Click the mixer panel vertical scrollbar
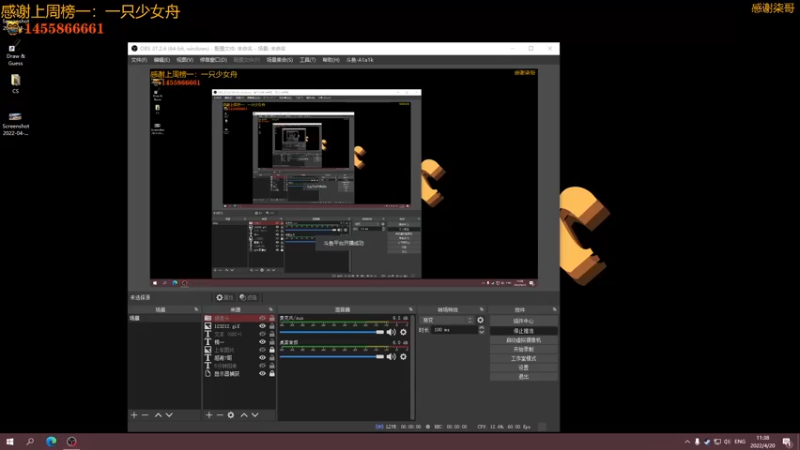This screenshot has height=450, width=800. click(x=412, y=367)
